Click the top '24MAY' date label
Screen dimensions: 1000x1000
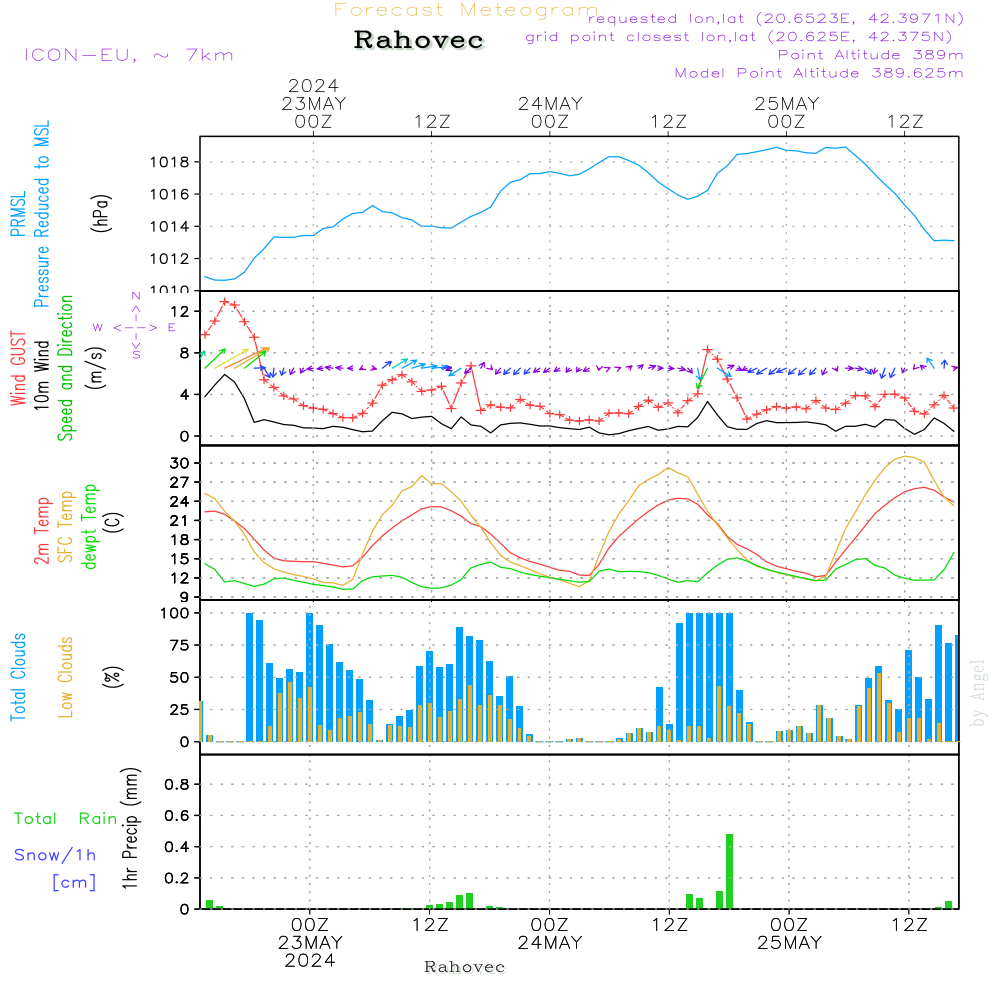550,104
